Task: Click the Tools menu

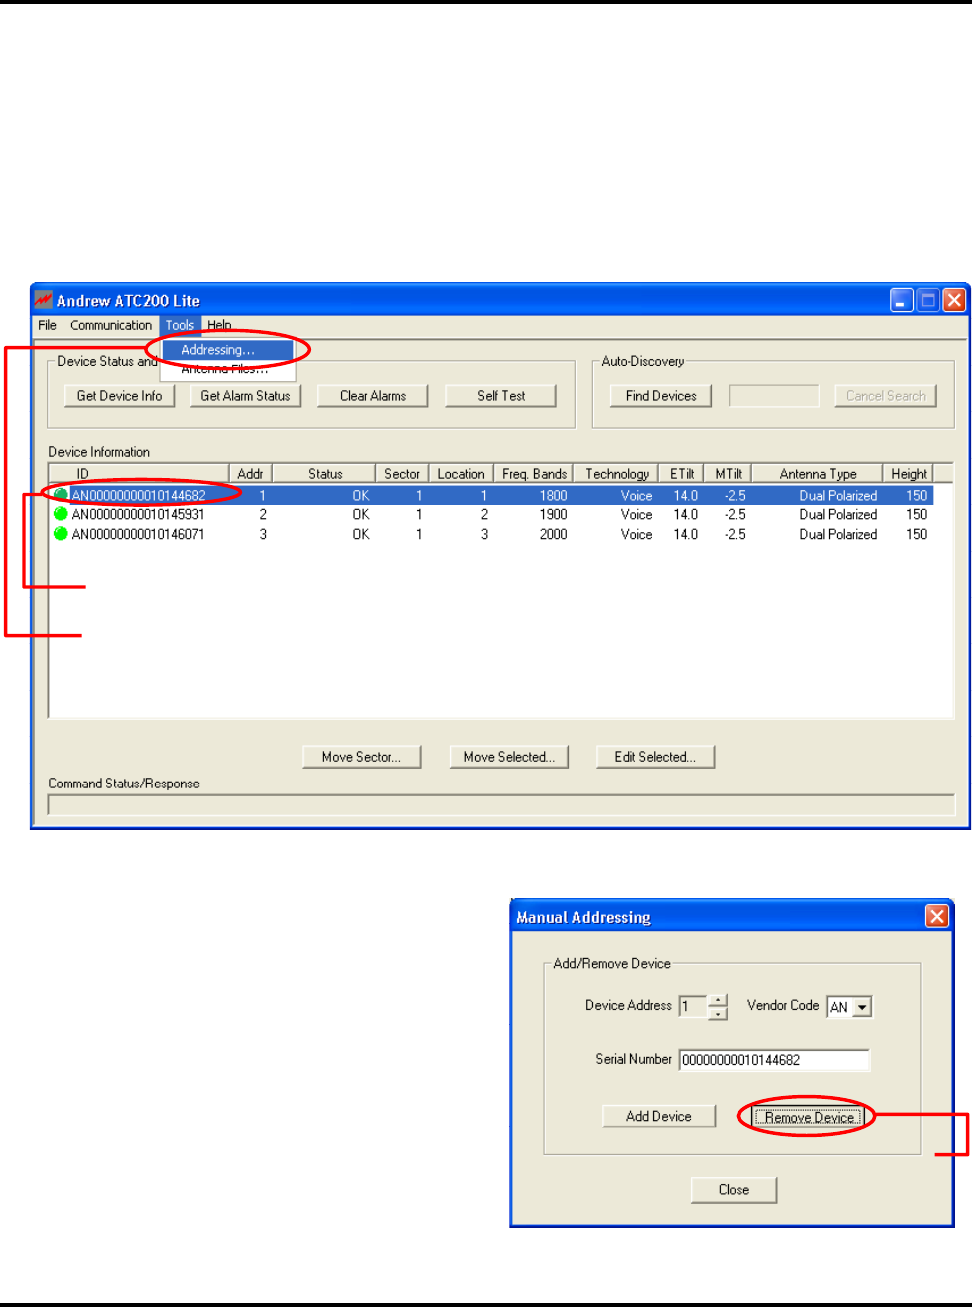Action: tap(180, 325)
